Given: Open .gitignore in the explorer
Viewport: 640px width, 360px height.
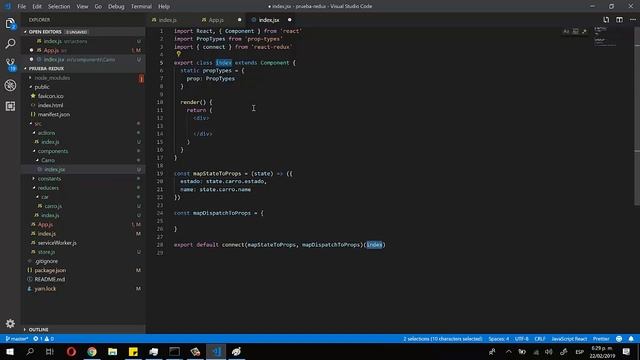Looking at the screenshot, I should point(46,261).
